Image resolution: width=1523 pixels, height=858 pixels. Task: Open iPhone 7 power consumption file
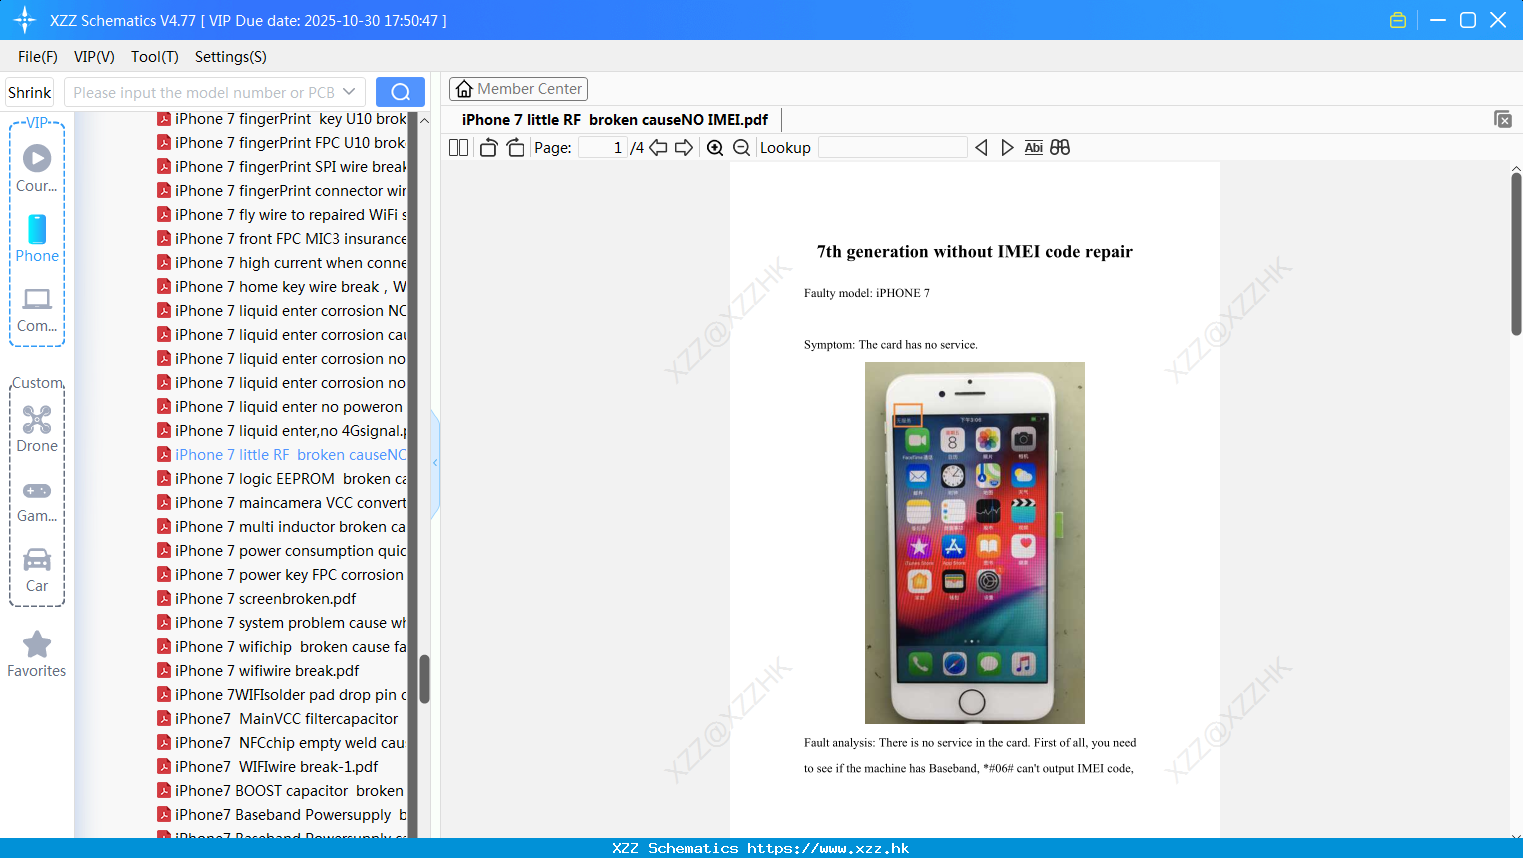click(x=281, y=551)
